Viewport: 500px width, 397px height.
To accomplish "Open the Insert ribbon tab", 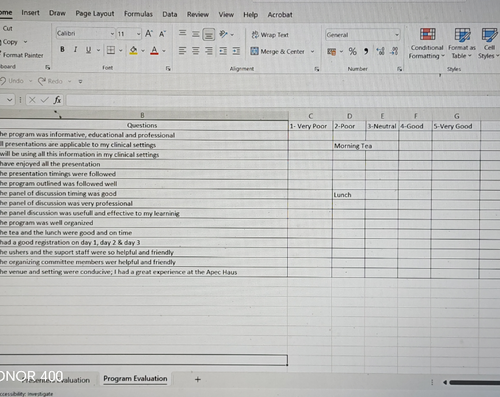I will (30, 13).
